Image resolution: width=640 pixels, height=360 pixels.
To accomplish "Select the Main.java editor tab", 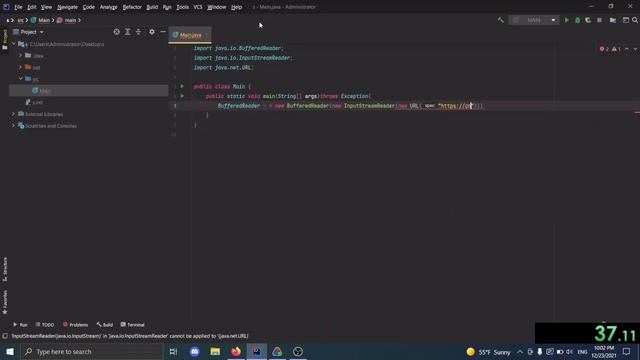I will point(190,35).
